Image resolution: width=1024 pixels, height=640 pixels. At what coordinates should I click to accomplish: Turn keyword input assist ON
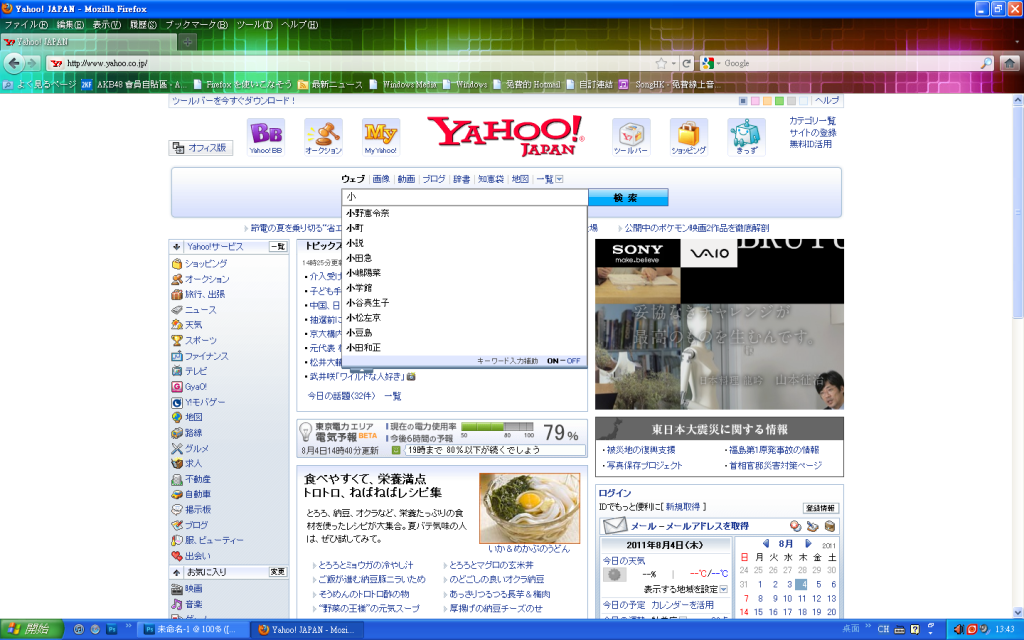click(553, 360)
